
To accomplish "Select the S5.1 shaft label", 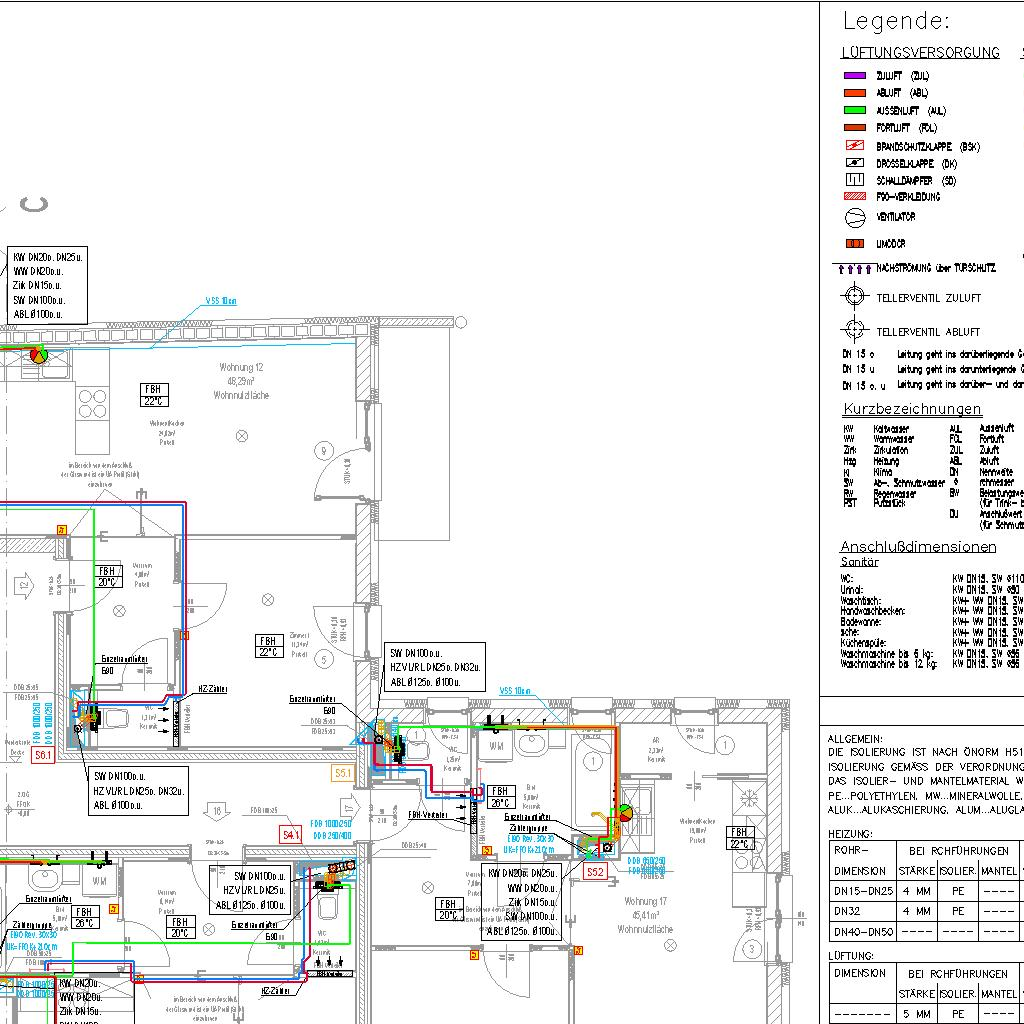I will [342, 773].
